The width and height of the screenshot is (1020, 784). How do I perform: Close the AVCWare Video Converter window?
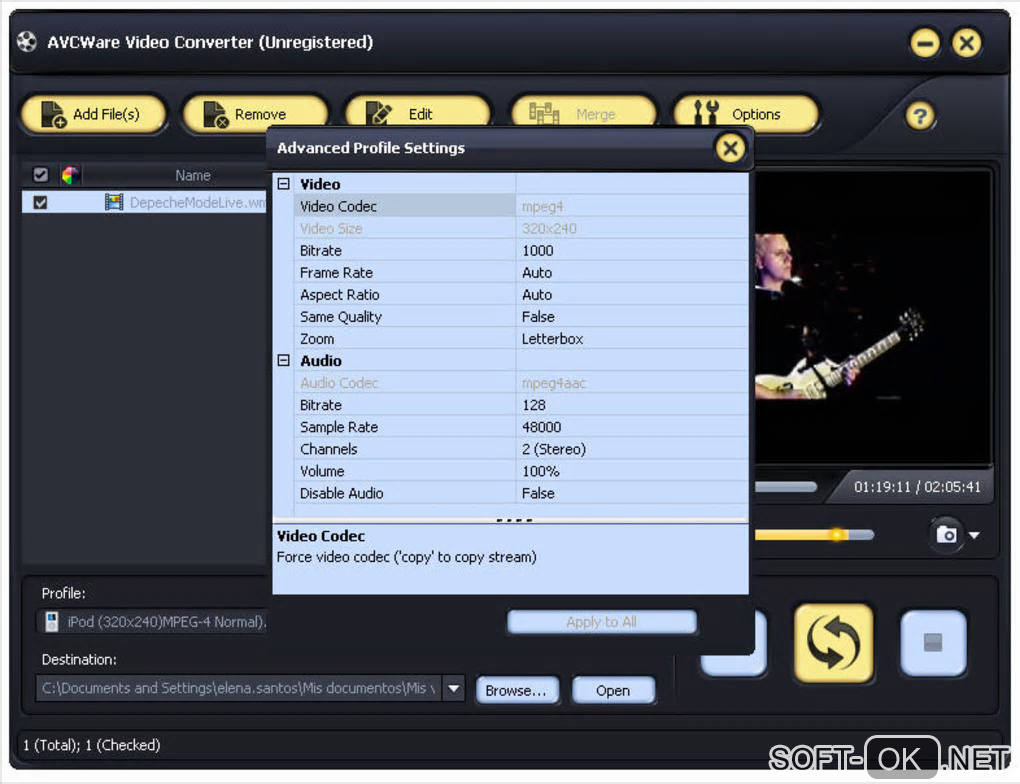click(967, 44)
